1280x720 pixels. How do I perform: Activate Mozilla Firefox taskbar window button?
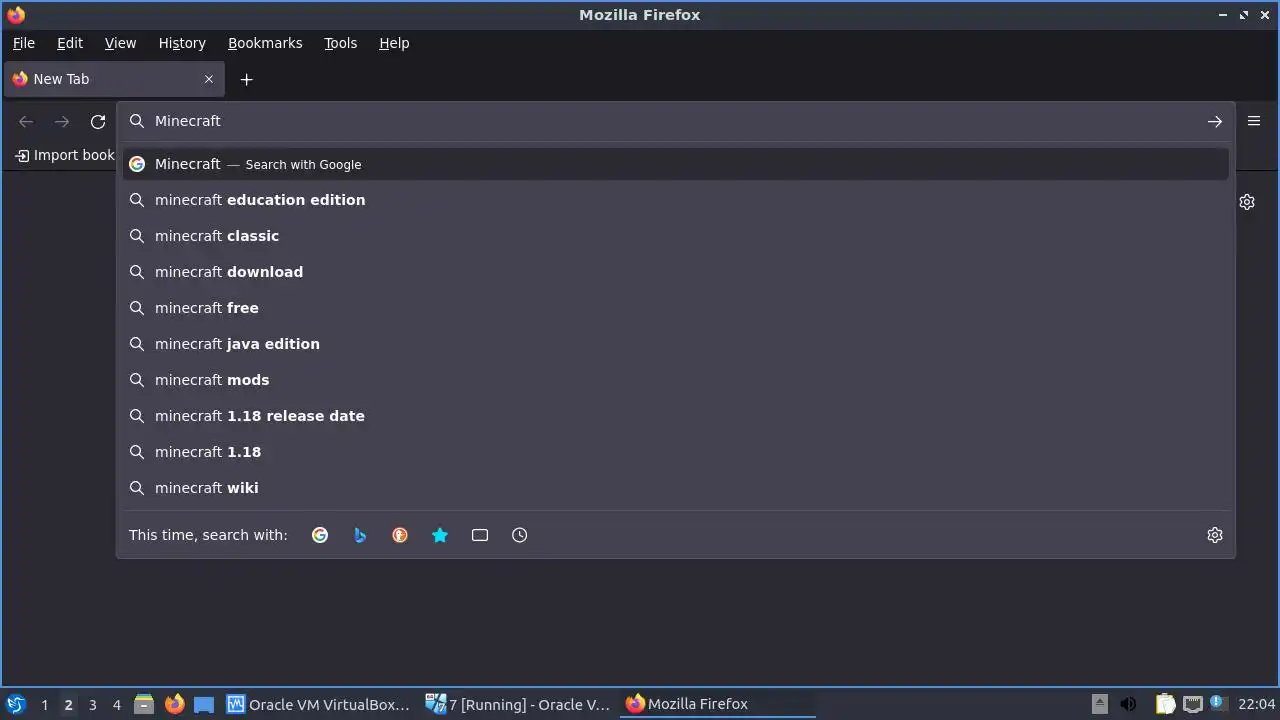pos(718,704)
